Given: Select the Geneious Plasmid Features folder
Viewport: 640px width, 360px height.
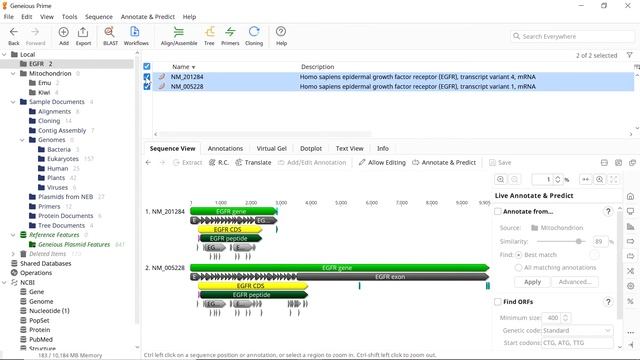Looking at the screenshot, I should (x=74, y=244).
